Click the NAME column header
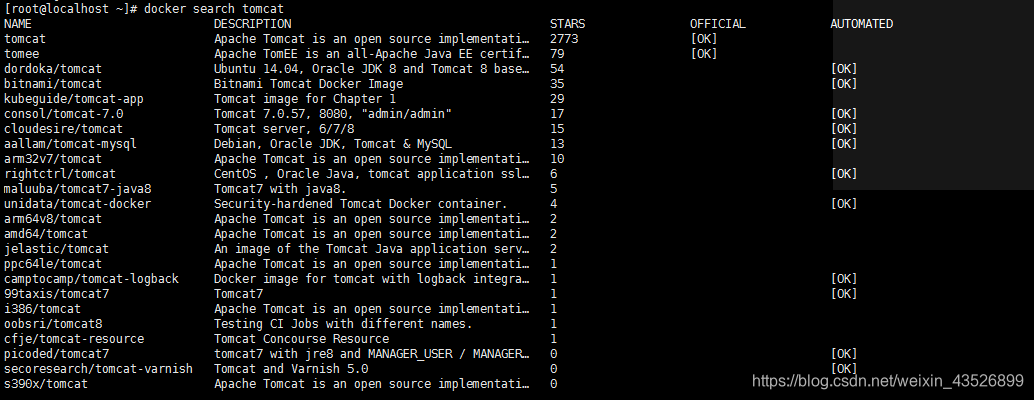This screenshot has width=1034, height=400. click(x=18, y=24)
